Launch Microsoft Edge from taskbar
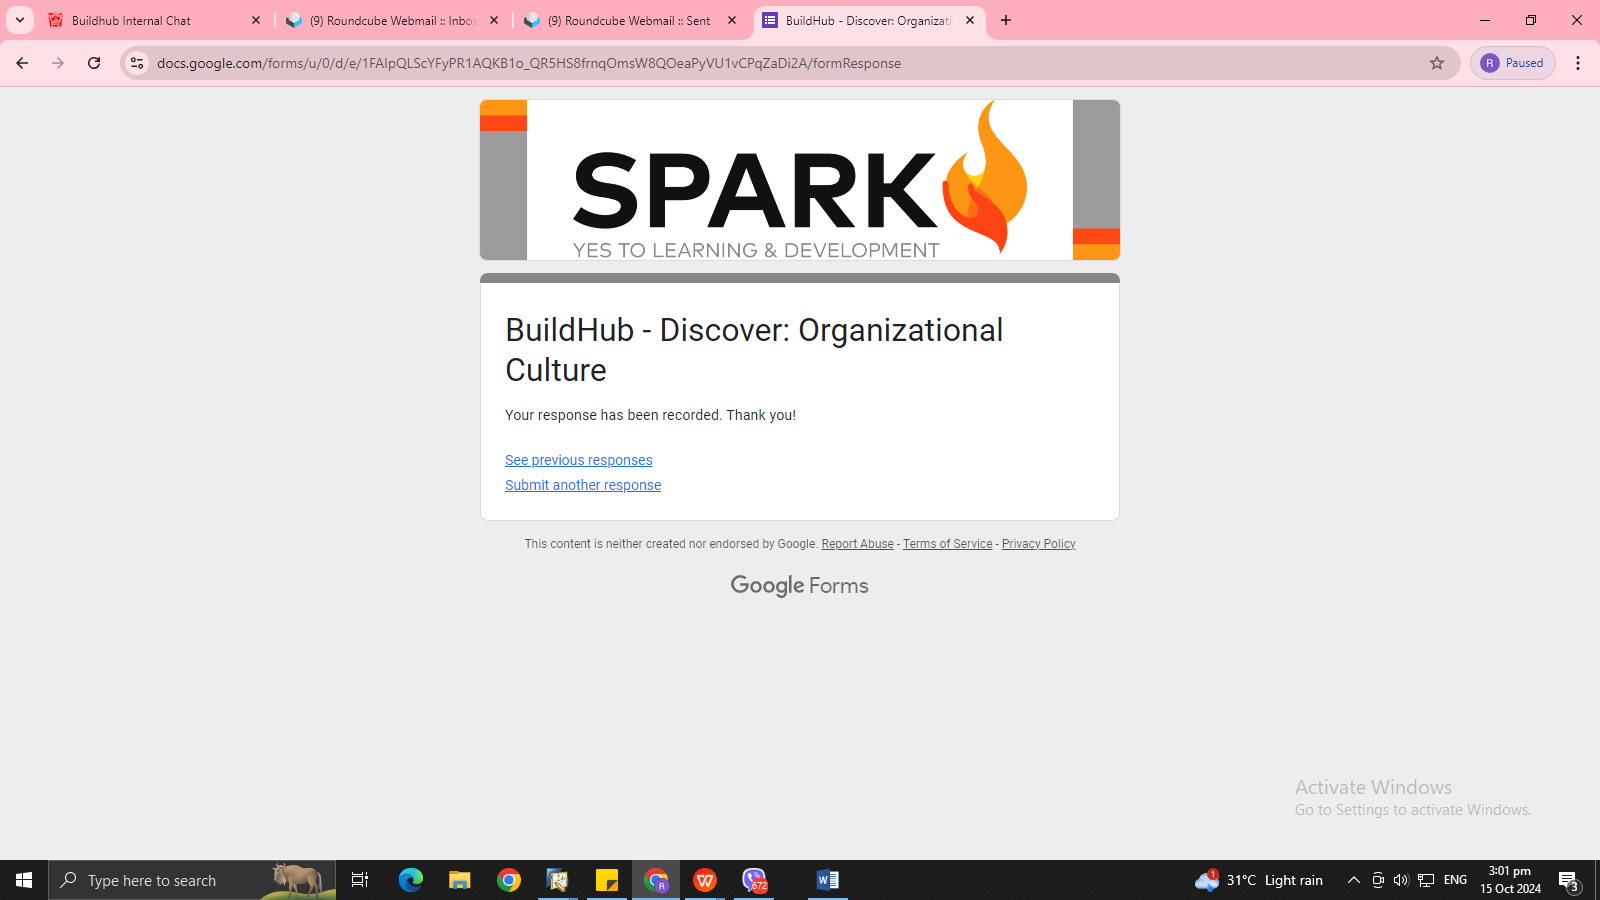Screen dimensions: 1600x900 tap(410, 880)
